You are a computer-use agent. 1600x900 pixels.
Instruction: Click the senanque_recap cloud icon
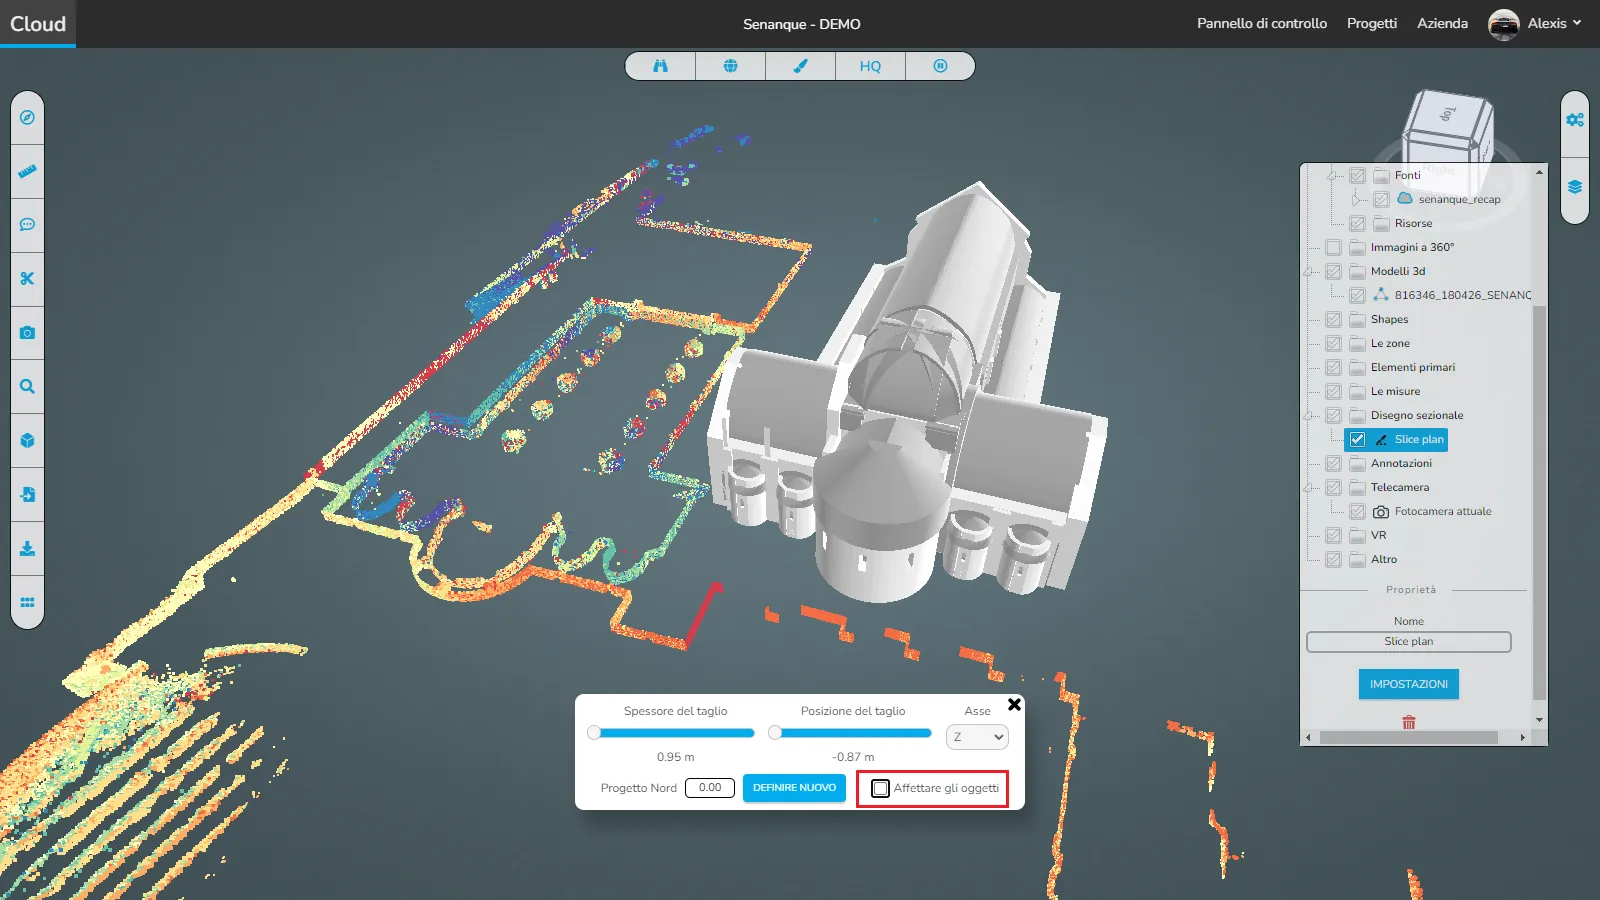coord(1405,198)
